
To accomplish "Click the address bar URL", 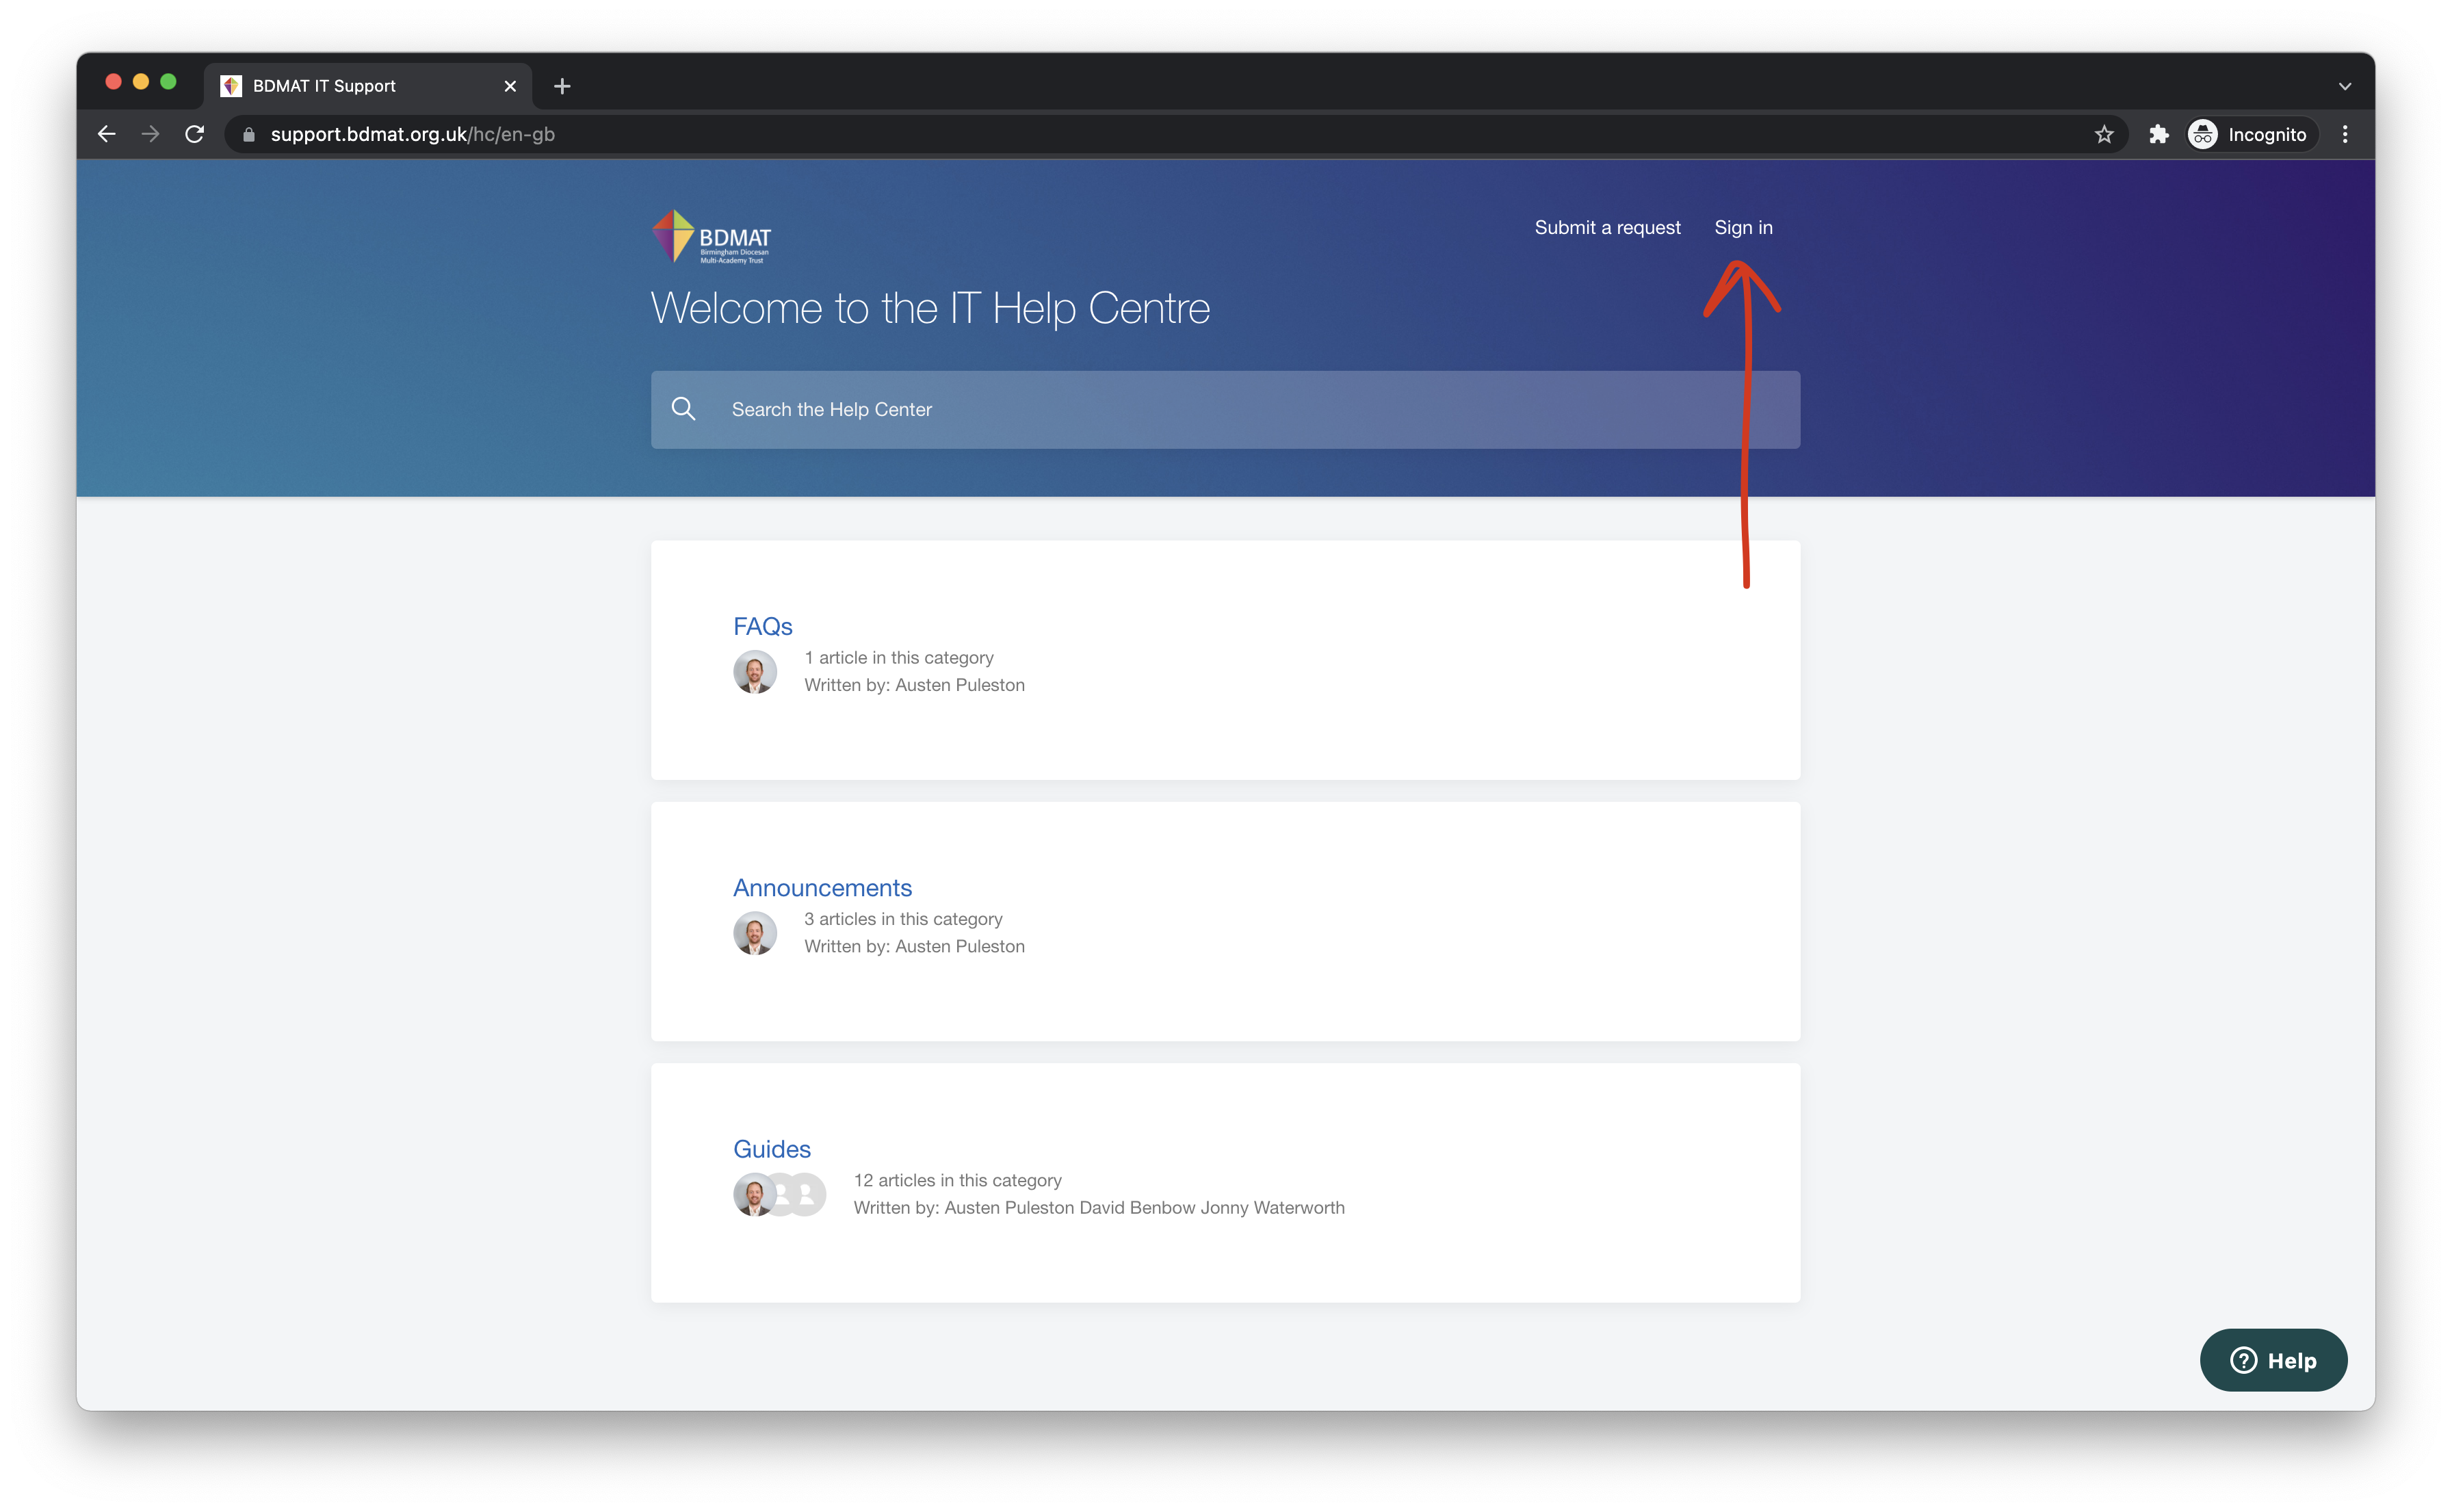I will [x=412, y=134].
